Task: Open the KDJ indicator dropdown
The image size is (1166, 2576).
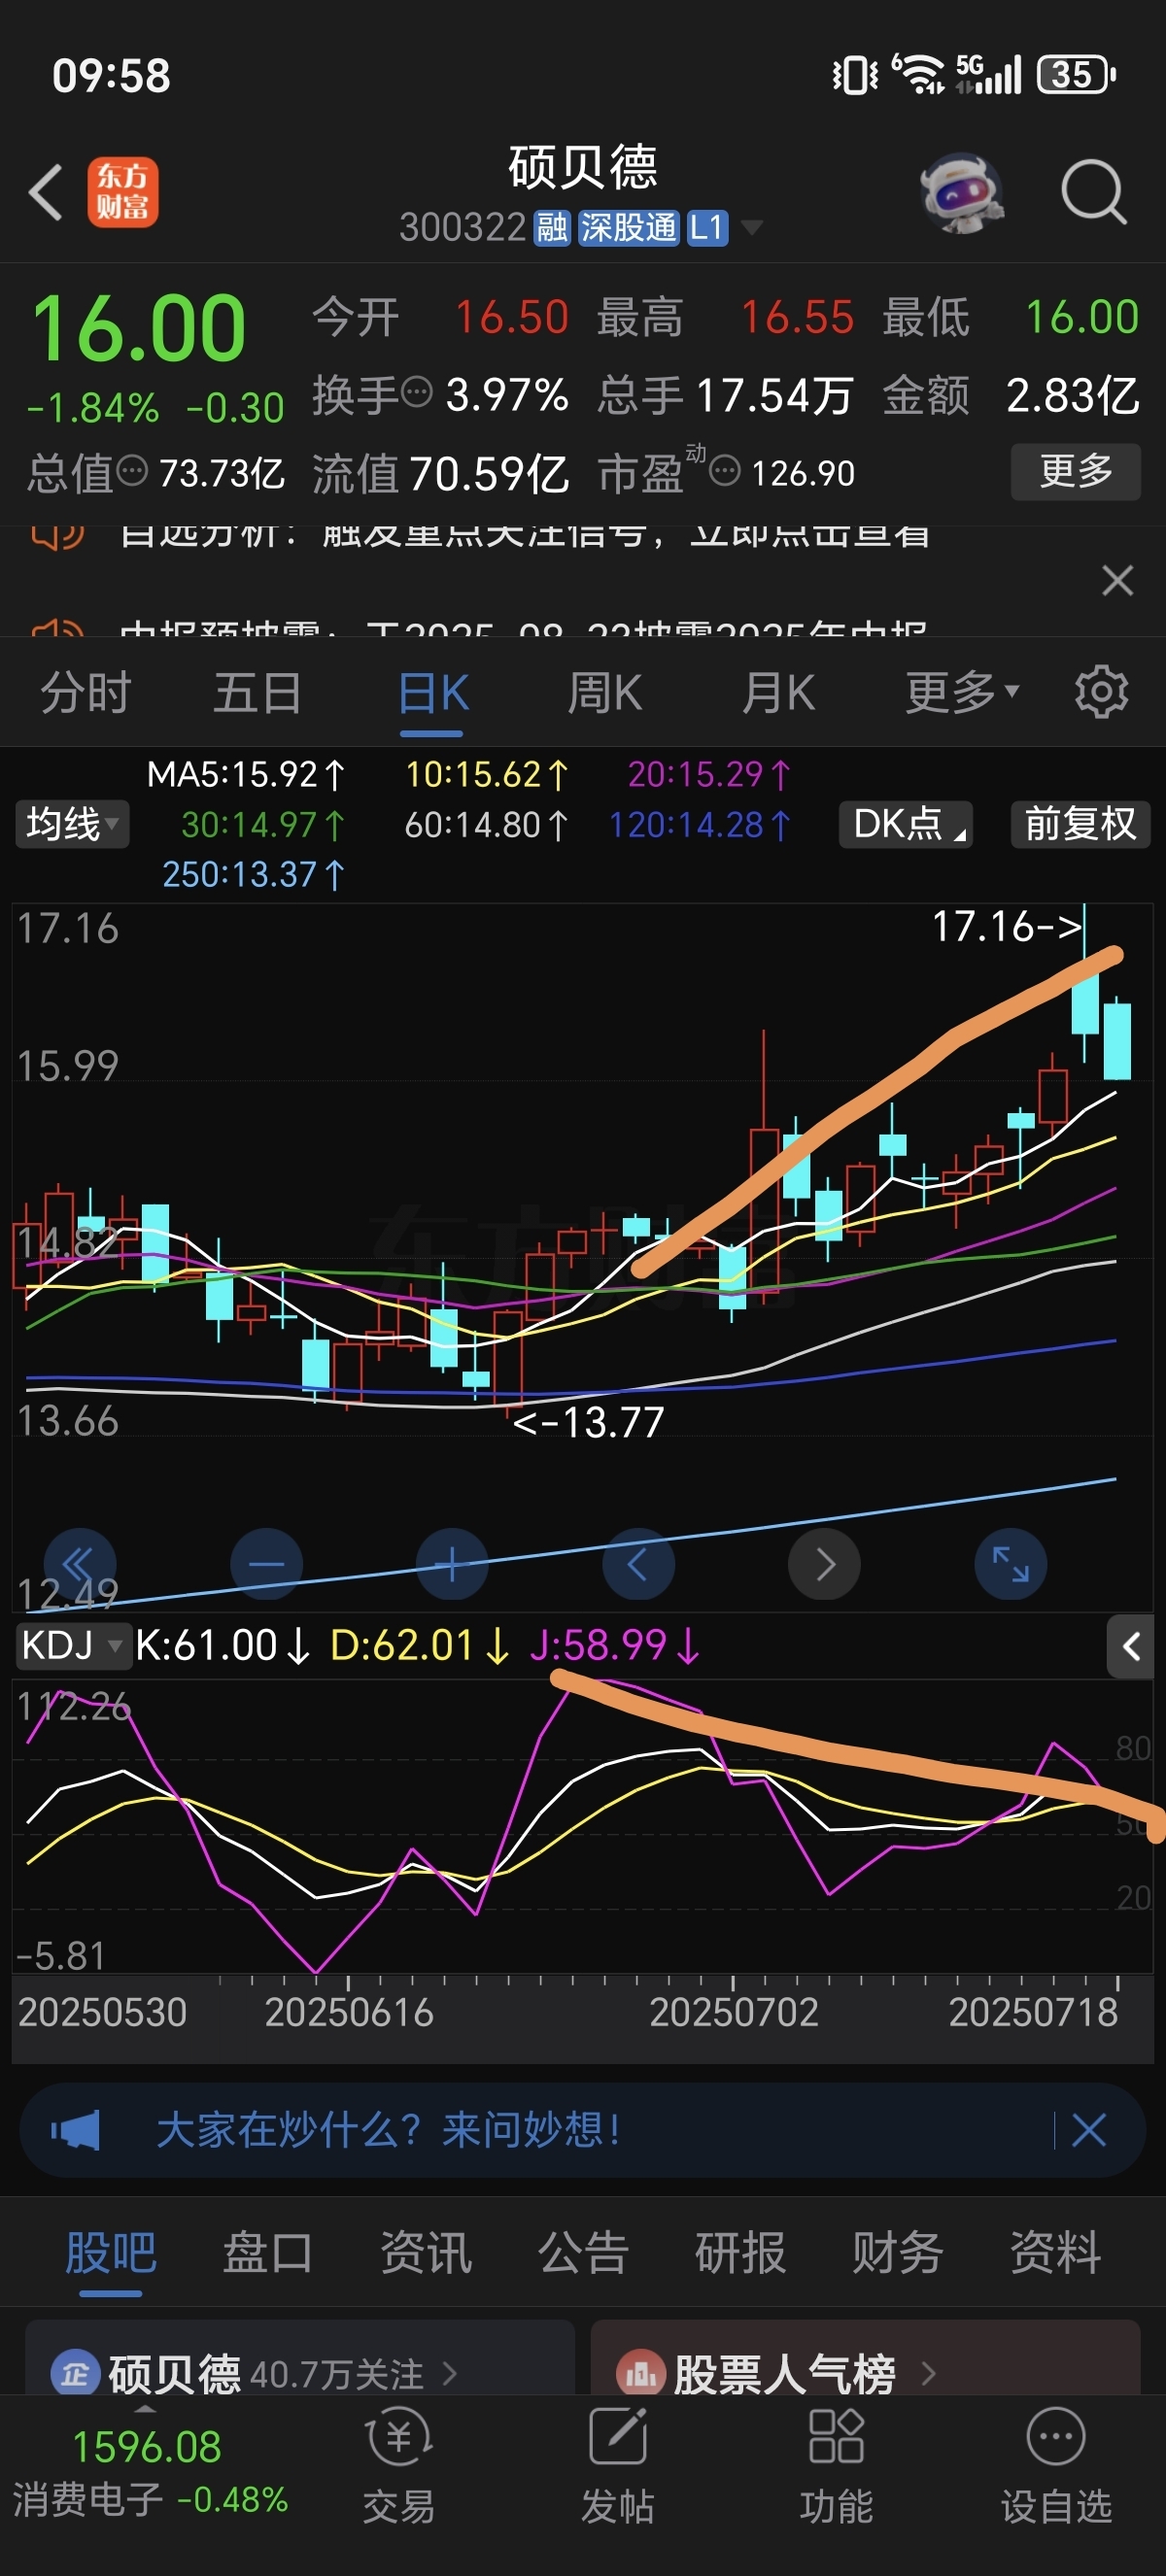Action: coord(73,1645)
